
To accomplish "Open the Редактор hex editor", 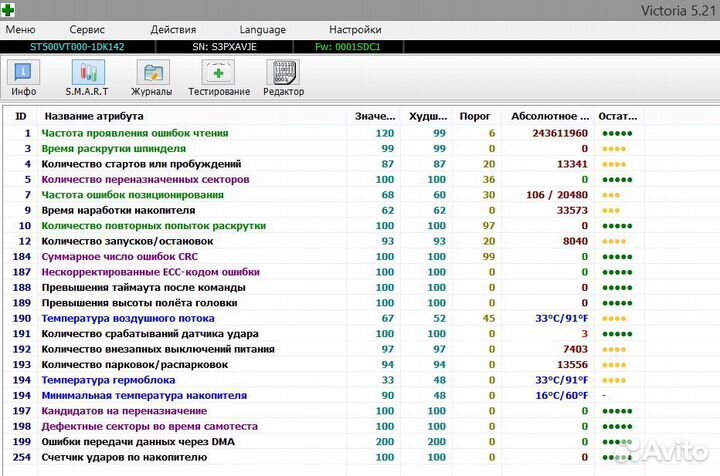I will (283, 77).
